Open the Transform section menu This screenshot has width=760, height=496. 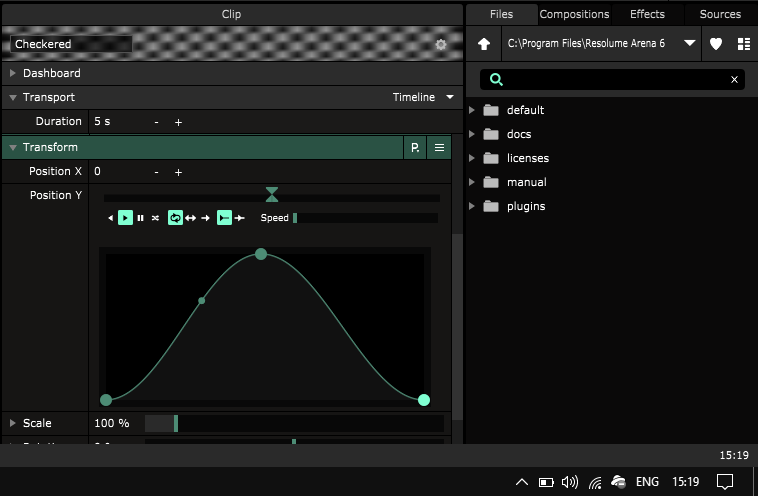[439, 148]
